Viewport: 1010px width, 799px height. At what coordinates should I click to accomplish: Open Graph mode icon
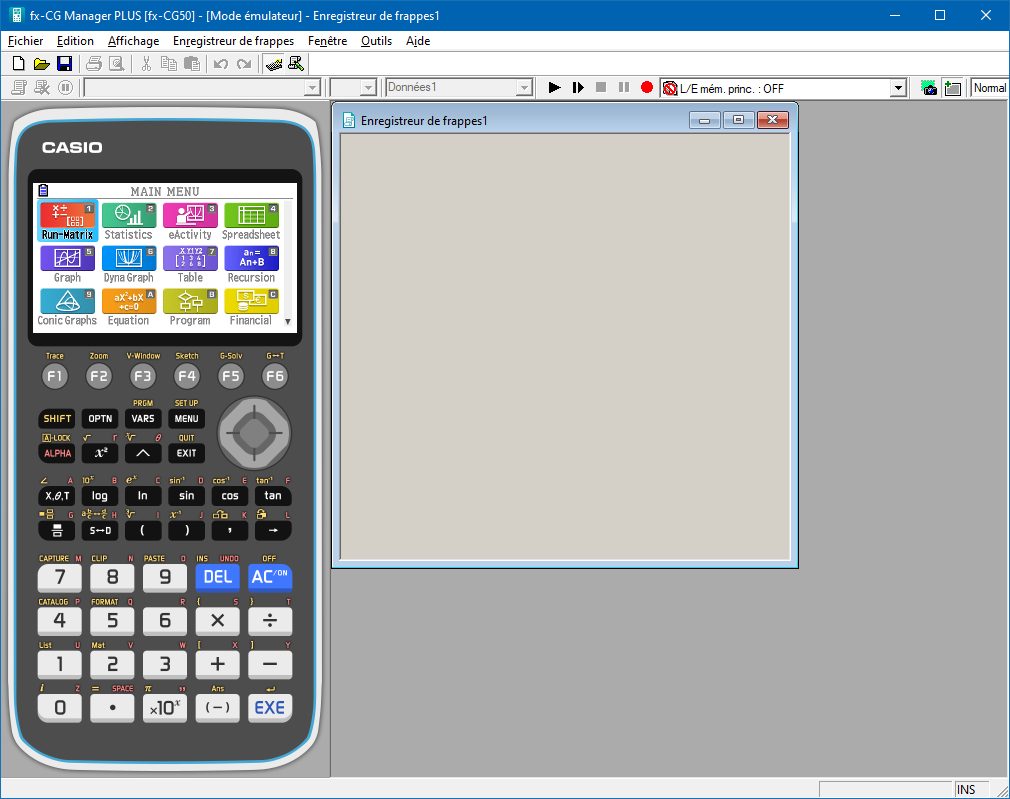tap(67, 264)
